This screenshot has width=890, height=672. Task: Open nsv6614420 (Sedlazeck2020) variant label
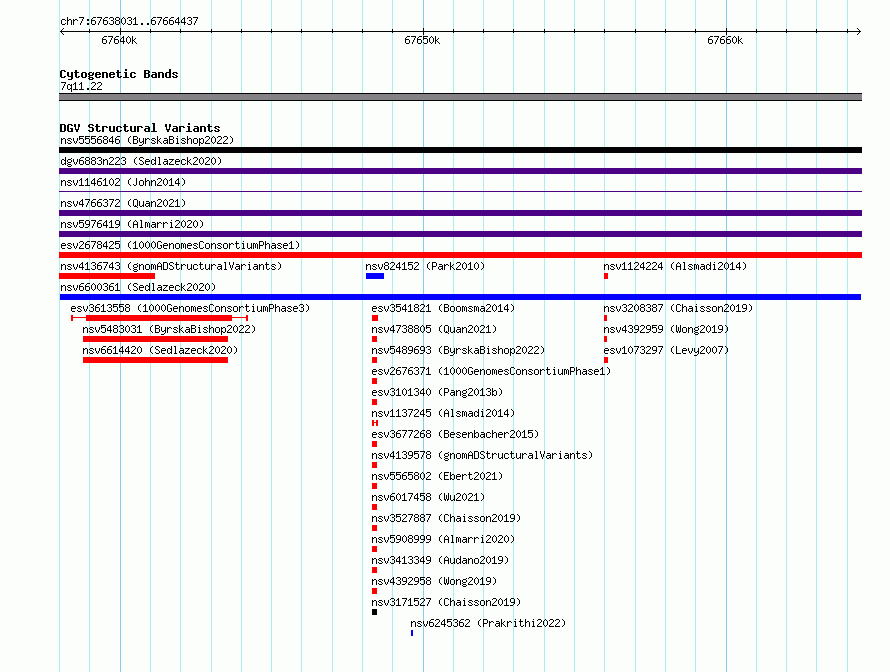click(160, 350)
